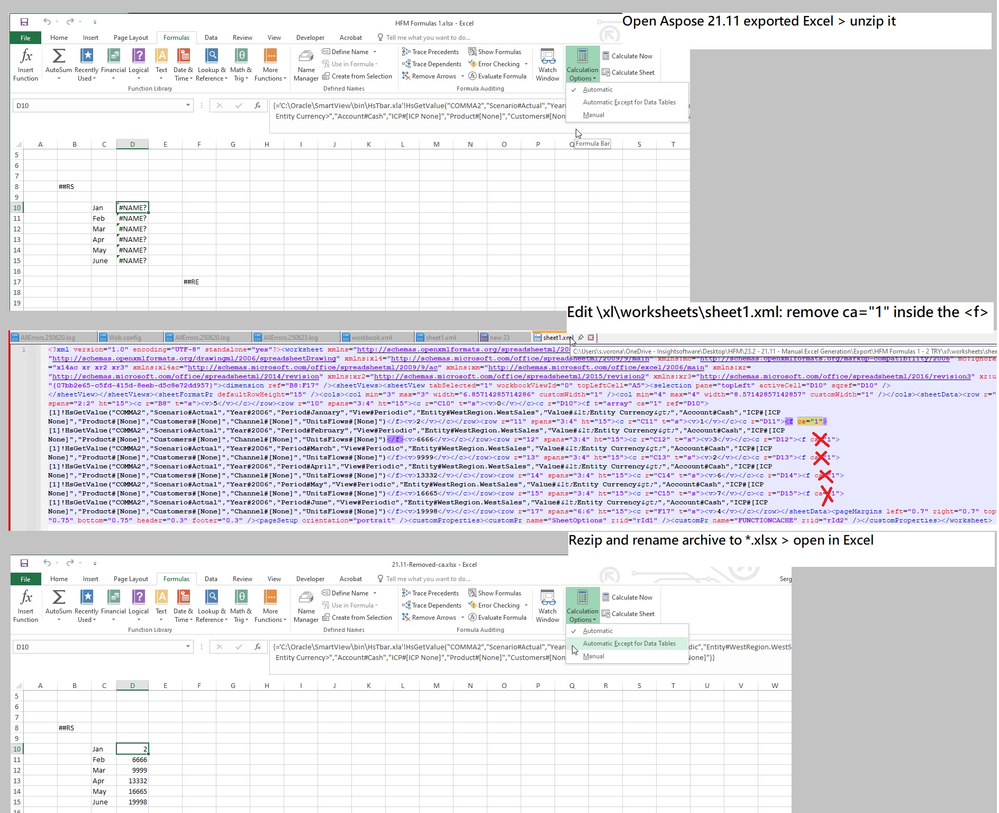Open Name Manager in HFM Formulas window
The height and width of the screenshot is (813, 999).
click(306, 65)
